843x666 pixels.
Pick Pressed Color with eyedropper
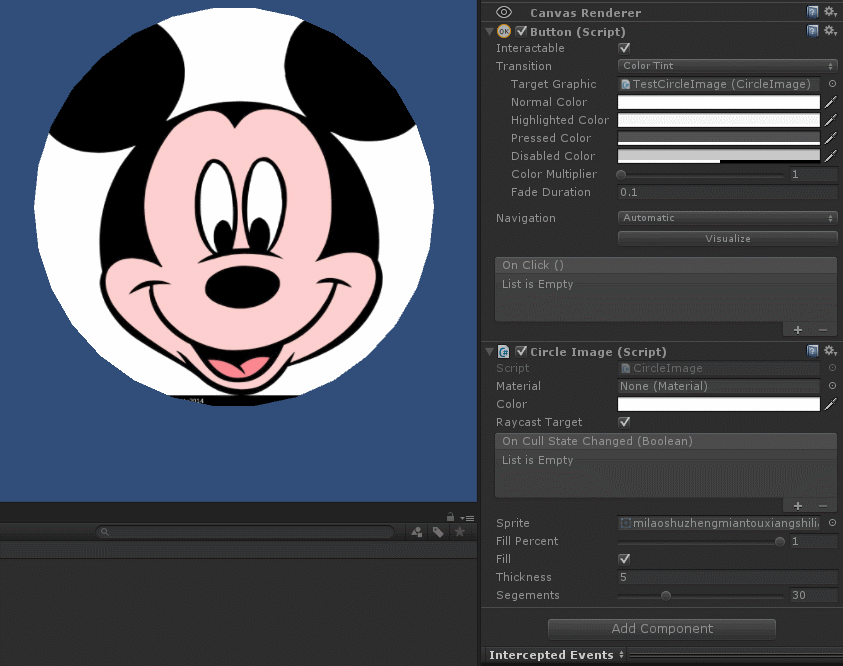831,138
